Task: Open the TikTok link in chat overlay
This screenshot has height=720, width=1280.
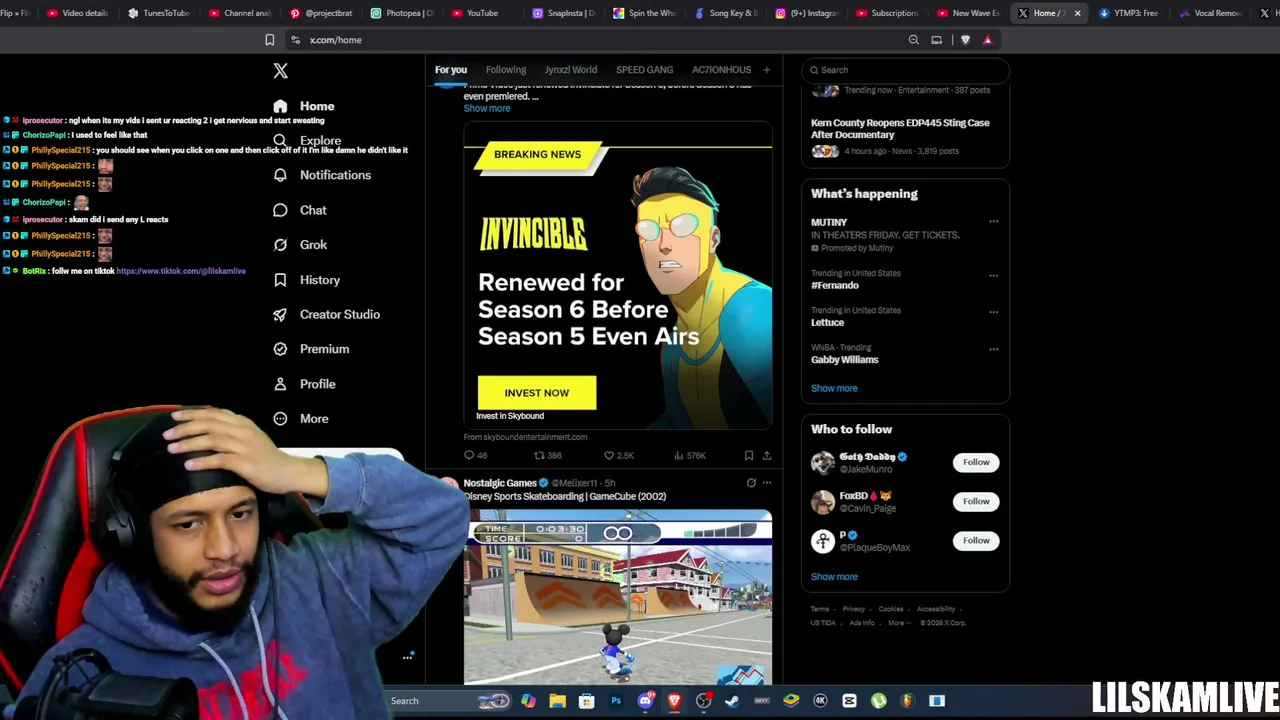Action: [181, 271]
